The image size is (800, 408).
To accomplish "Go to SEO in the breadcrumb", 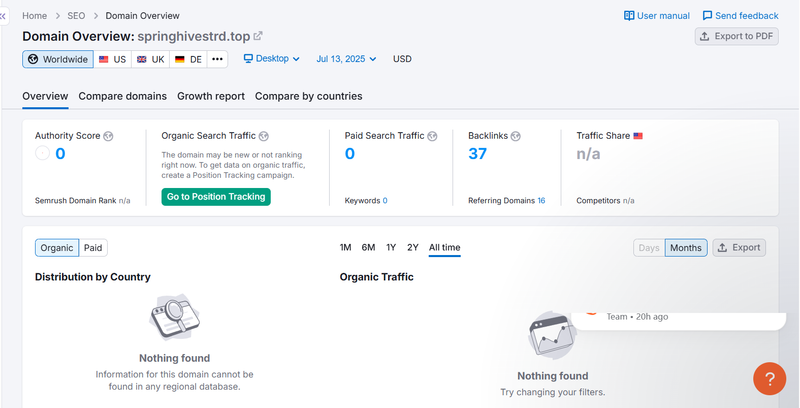I will (76, 16).
